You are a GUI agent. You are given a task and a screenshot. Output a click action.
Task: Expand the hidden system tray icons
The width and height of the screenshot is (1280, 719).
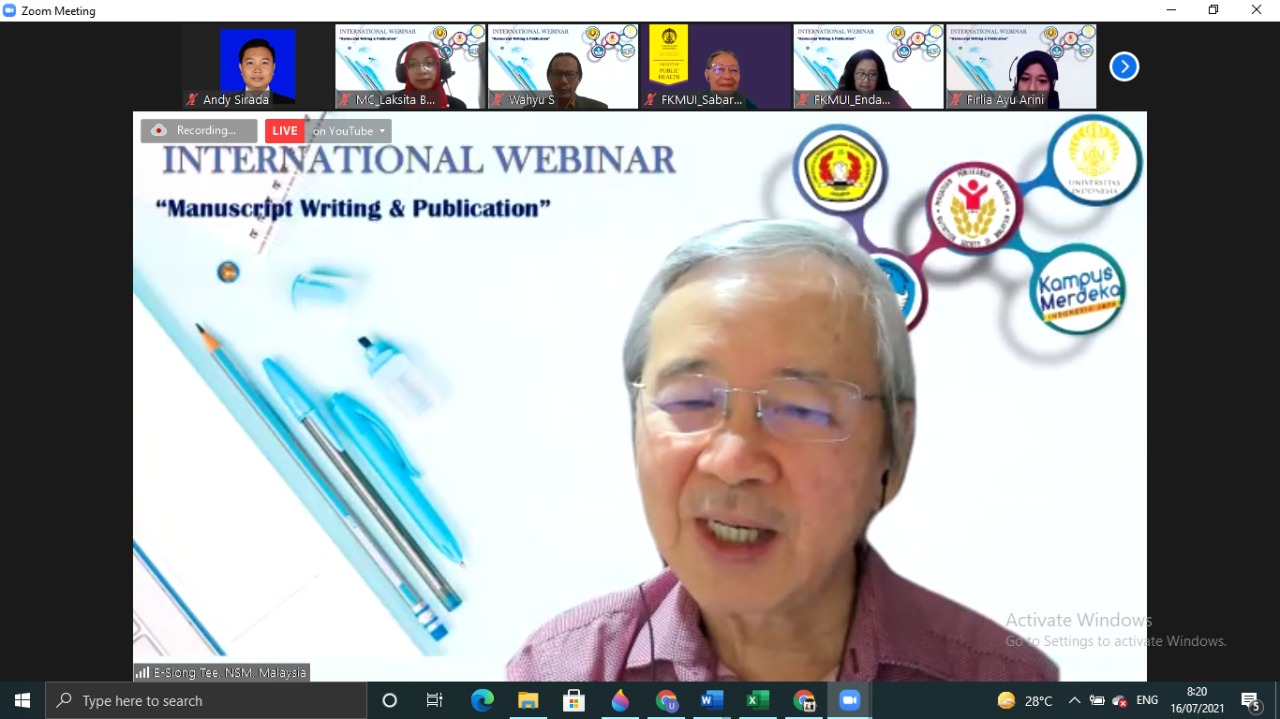pos(1074,700)
